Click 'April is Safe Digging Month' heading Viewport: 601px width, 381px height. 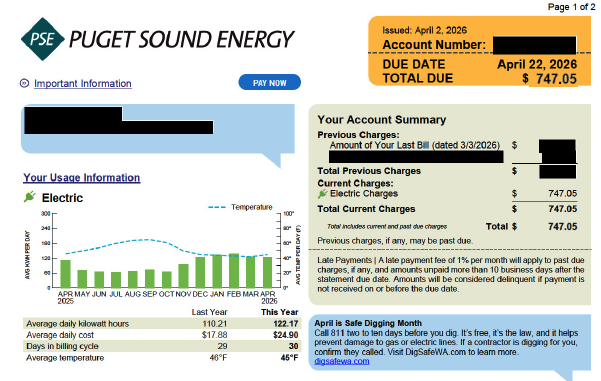(x=368, y=323)
